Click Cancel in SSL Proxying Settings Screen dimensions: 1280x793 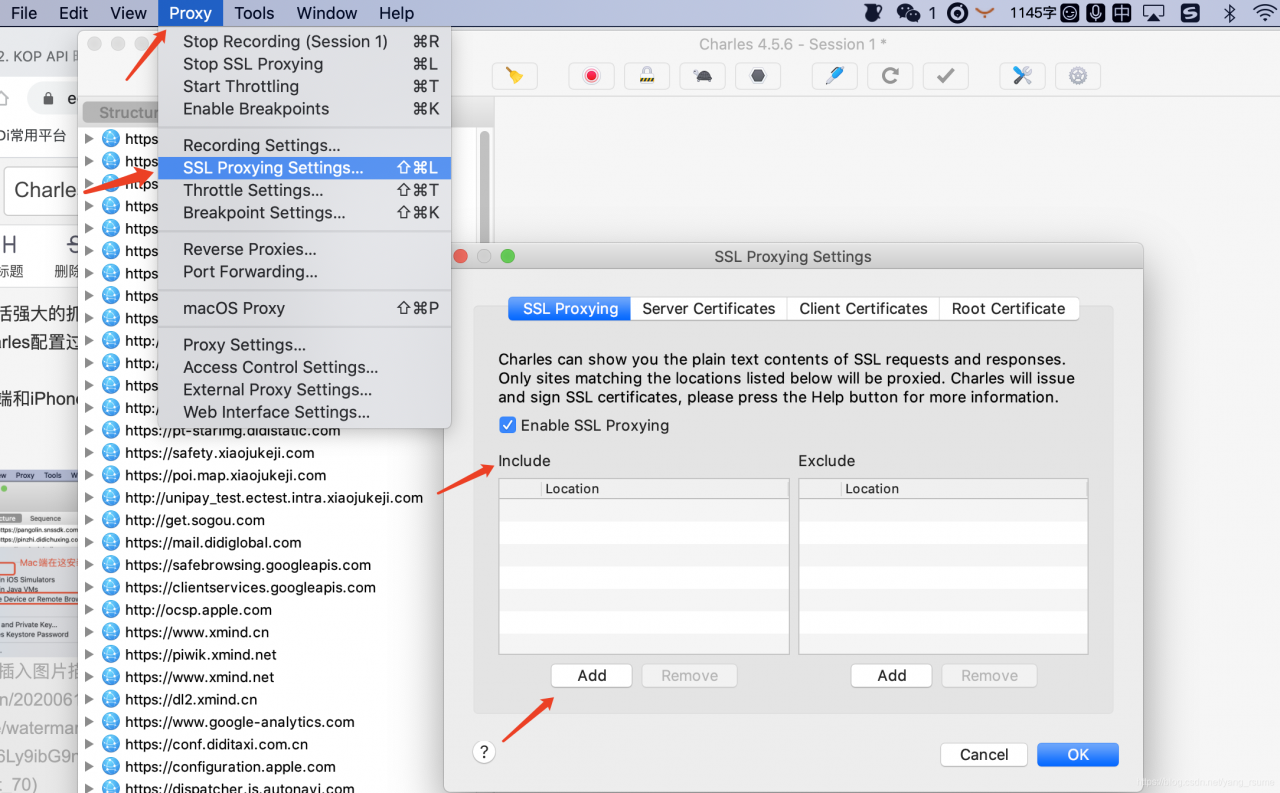tap(984, 755)
